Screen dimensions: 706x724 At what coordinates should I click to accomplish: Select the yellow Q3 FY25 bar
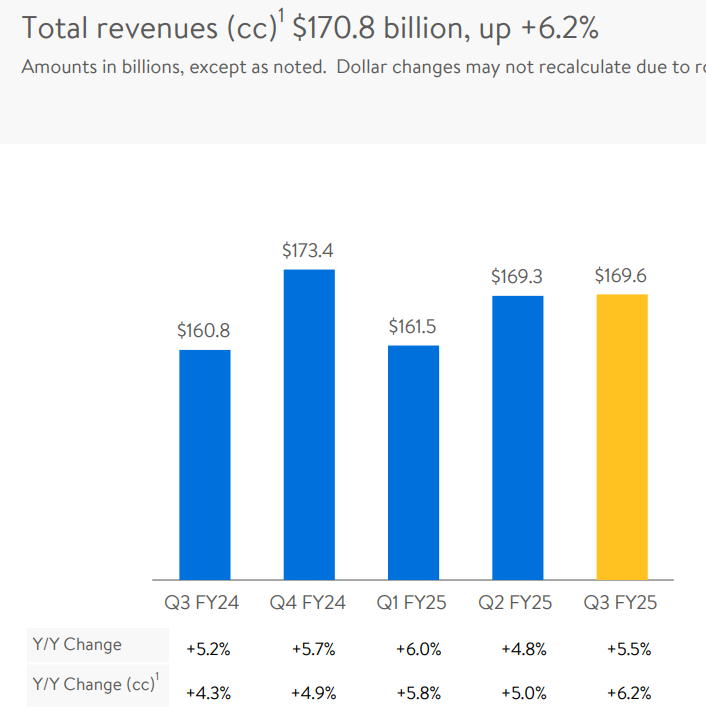[622, 437]
